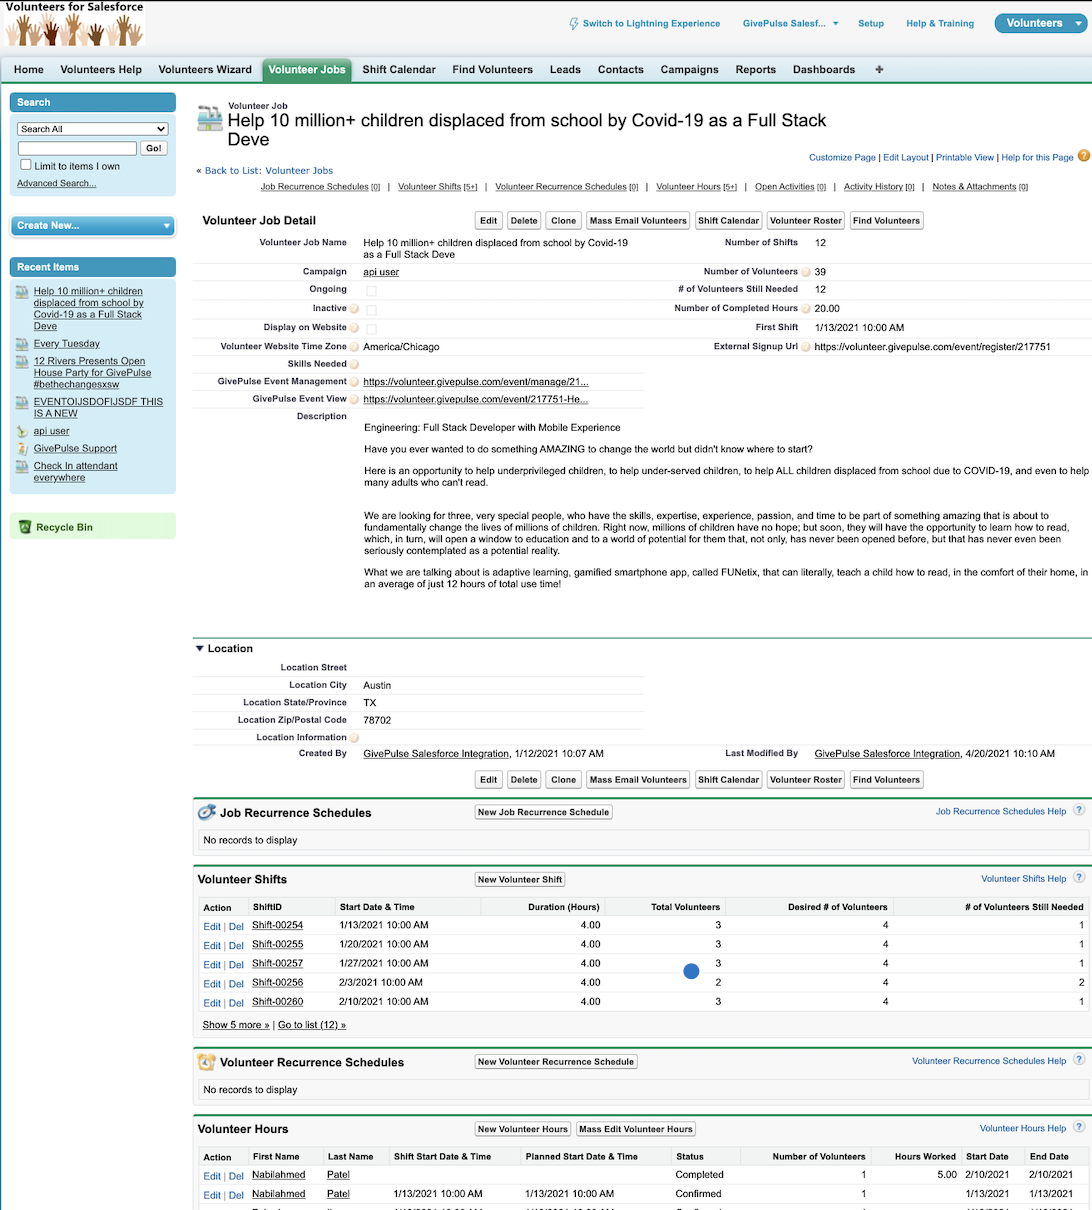This screenshot has height=1210, width=1092.
Task: Click icon beside Check In attendant everywhere
Action: pyautogui.click(x=23, y=466)
